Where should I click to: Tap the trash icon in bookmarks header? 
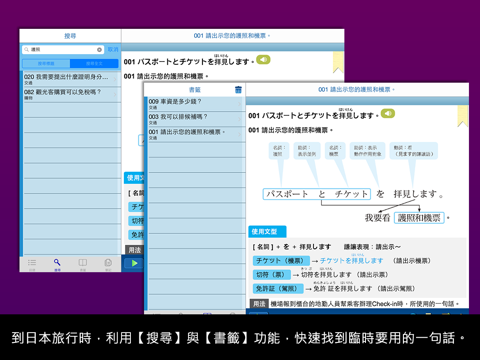pos(238,89)
